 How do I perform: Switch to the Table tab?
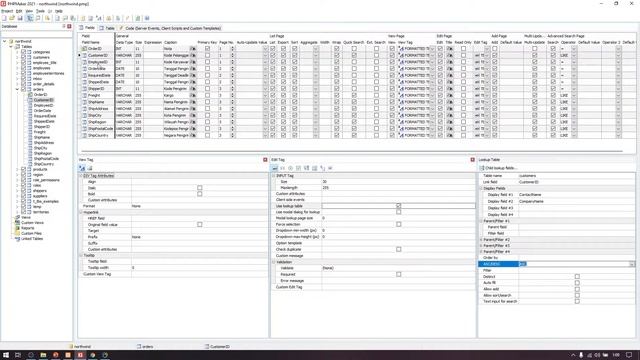click(107, 28)
